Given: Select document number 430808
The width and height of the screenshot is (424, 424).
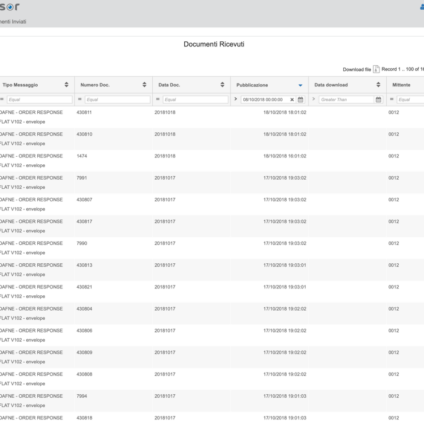Looking at the screenshot, I should coord(84,374).
